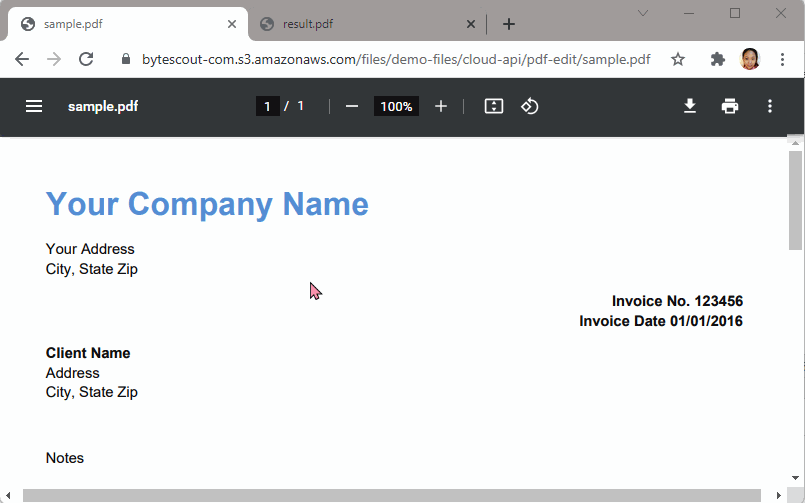Viewport: 805px width, 503px height.
Task: Close the result.pdf tab
Action: click(471, 24)
